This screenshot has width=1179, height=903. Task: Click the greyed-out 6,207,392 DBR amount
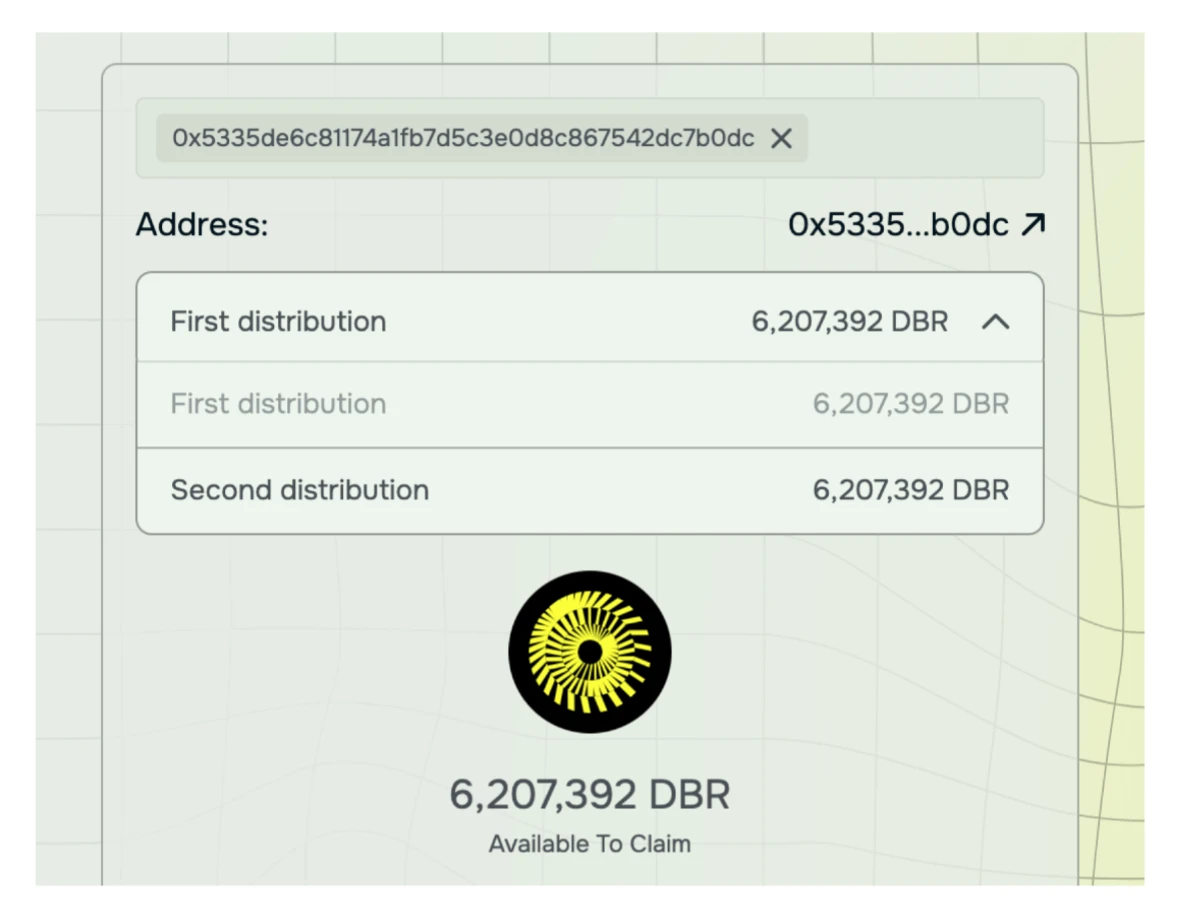pos(910,404)
